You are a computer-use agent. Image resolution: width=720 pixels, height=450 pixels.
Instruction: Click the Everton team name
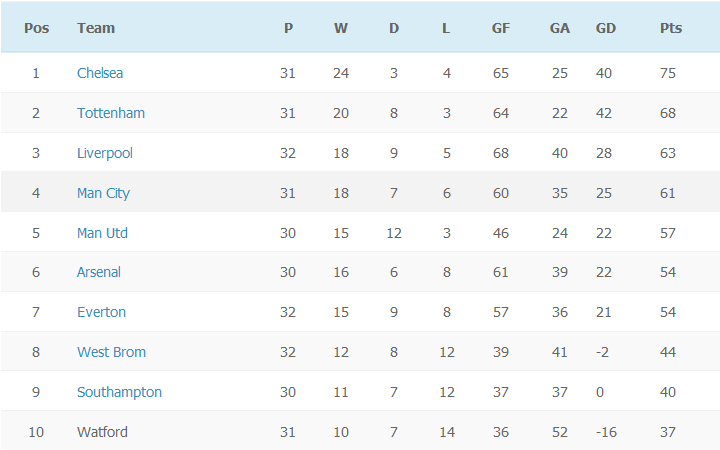[101, 312]
